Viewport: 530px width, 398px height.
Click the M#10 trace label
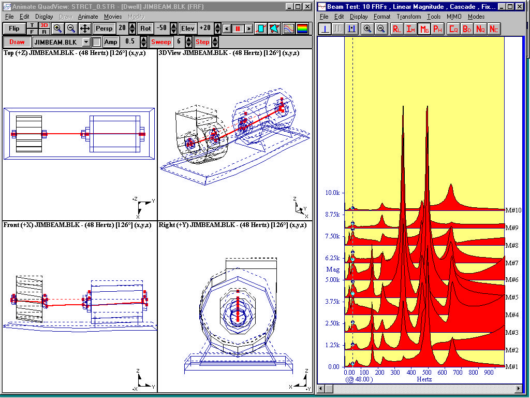(x=513, y=210)
